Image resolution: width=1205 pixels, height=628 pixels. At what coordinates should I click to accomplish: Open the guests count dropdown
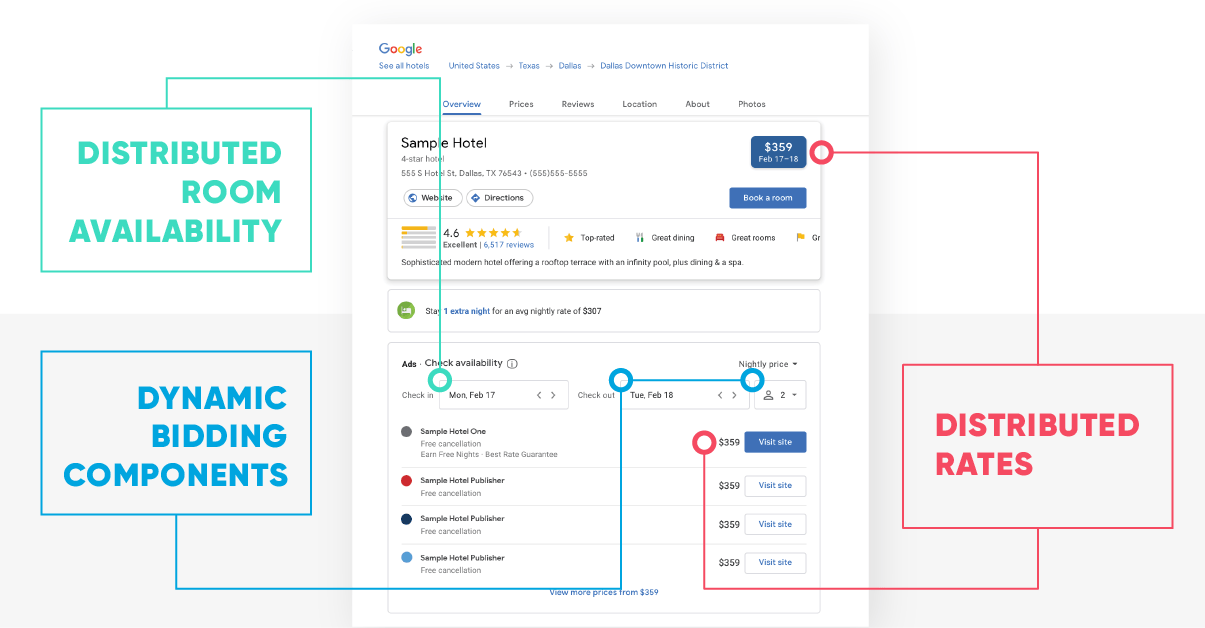click(780, 395)
